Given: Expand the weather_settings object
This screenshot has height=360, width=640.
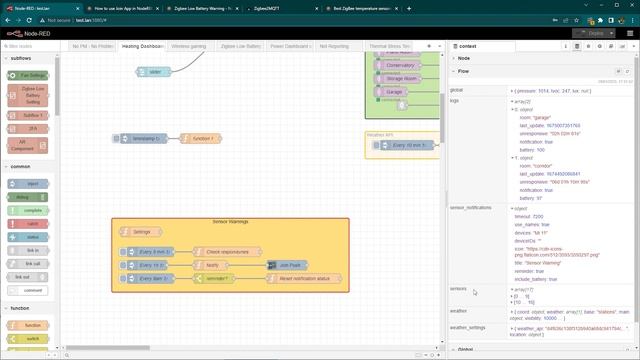Looking at the screenshot, I should click(x=511, y=329).
